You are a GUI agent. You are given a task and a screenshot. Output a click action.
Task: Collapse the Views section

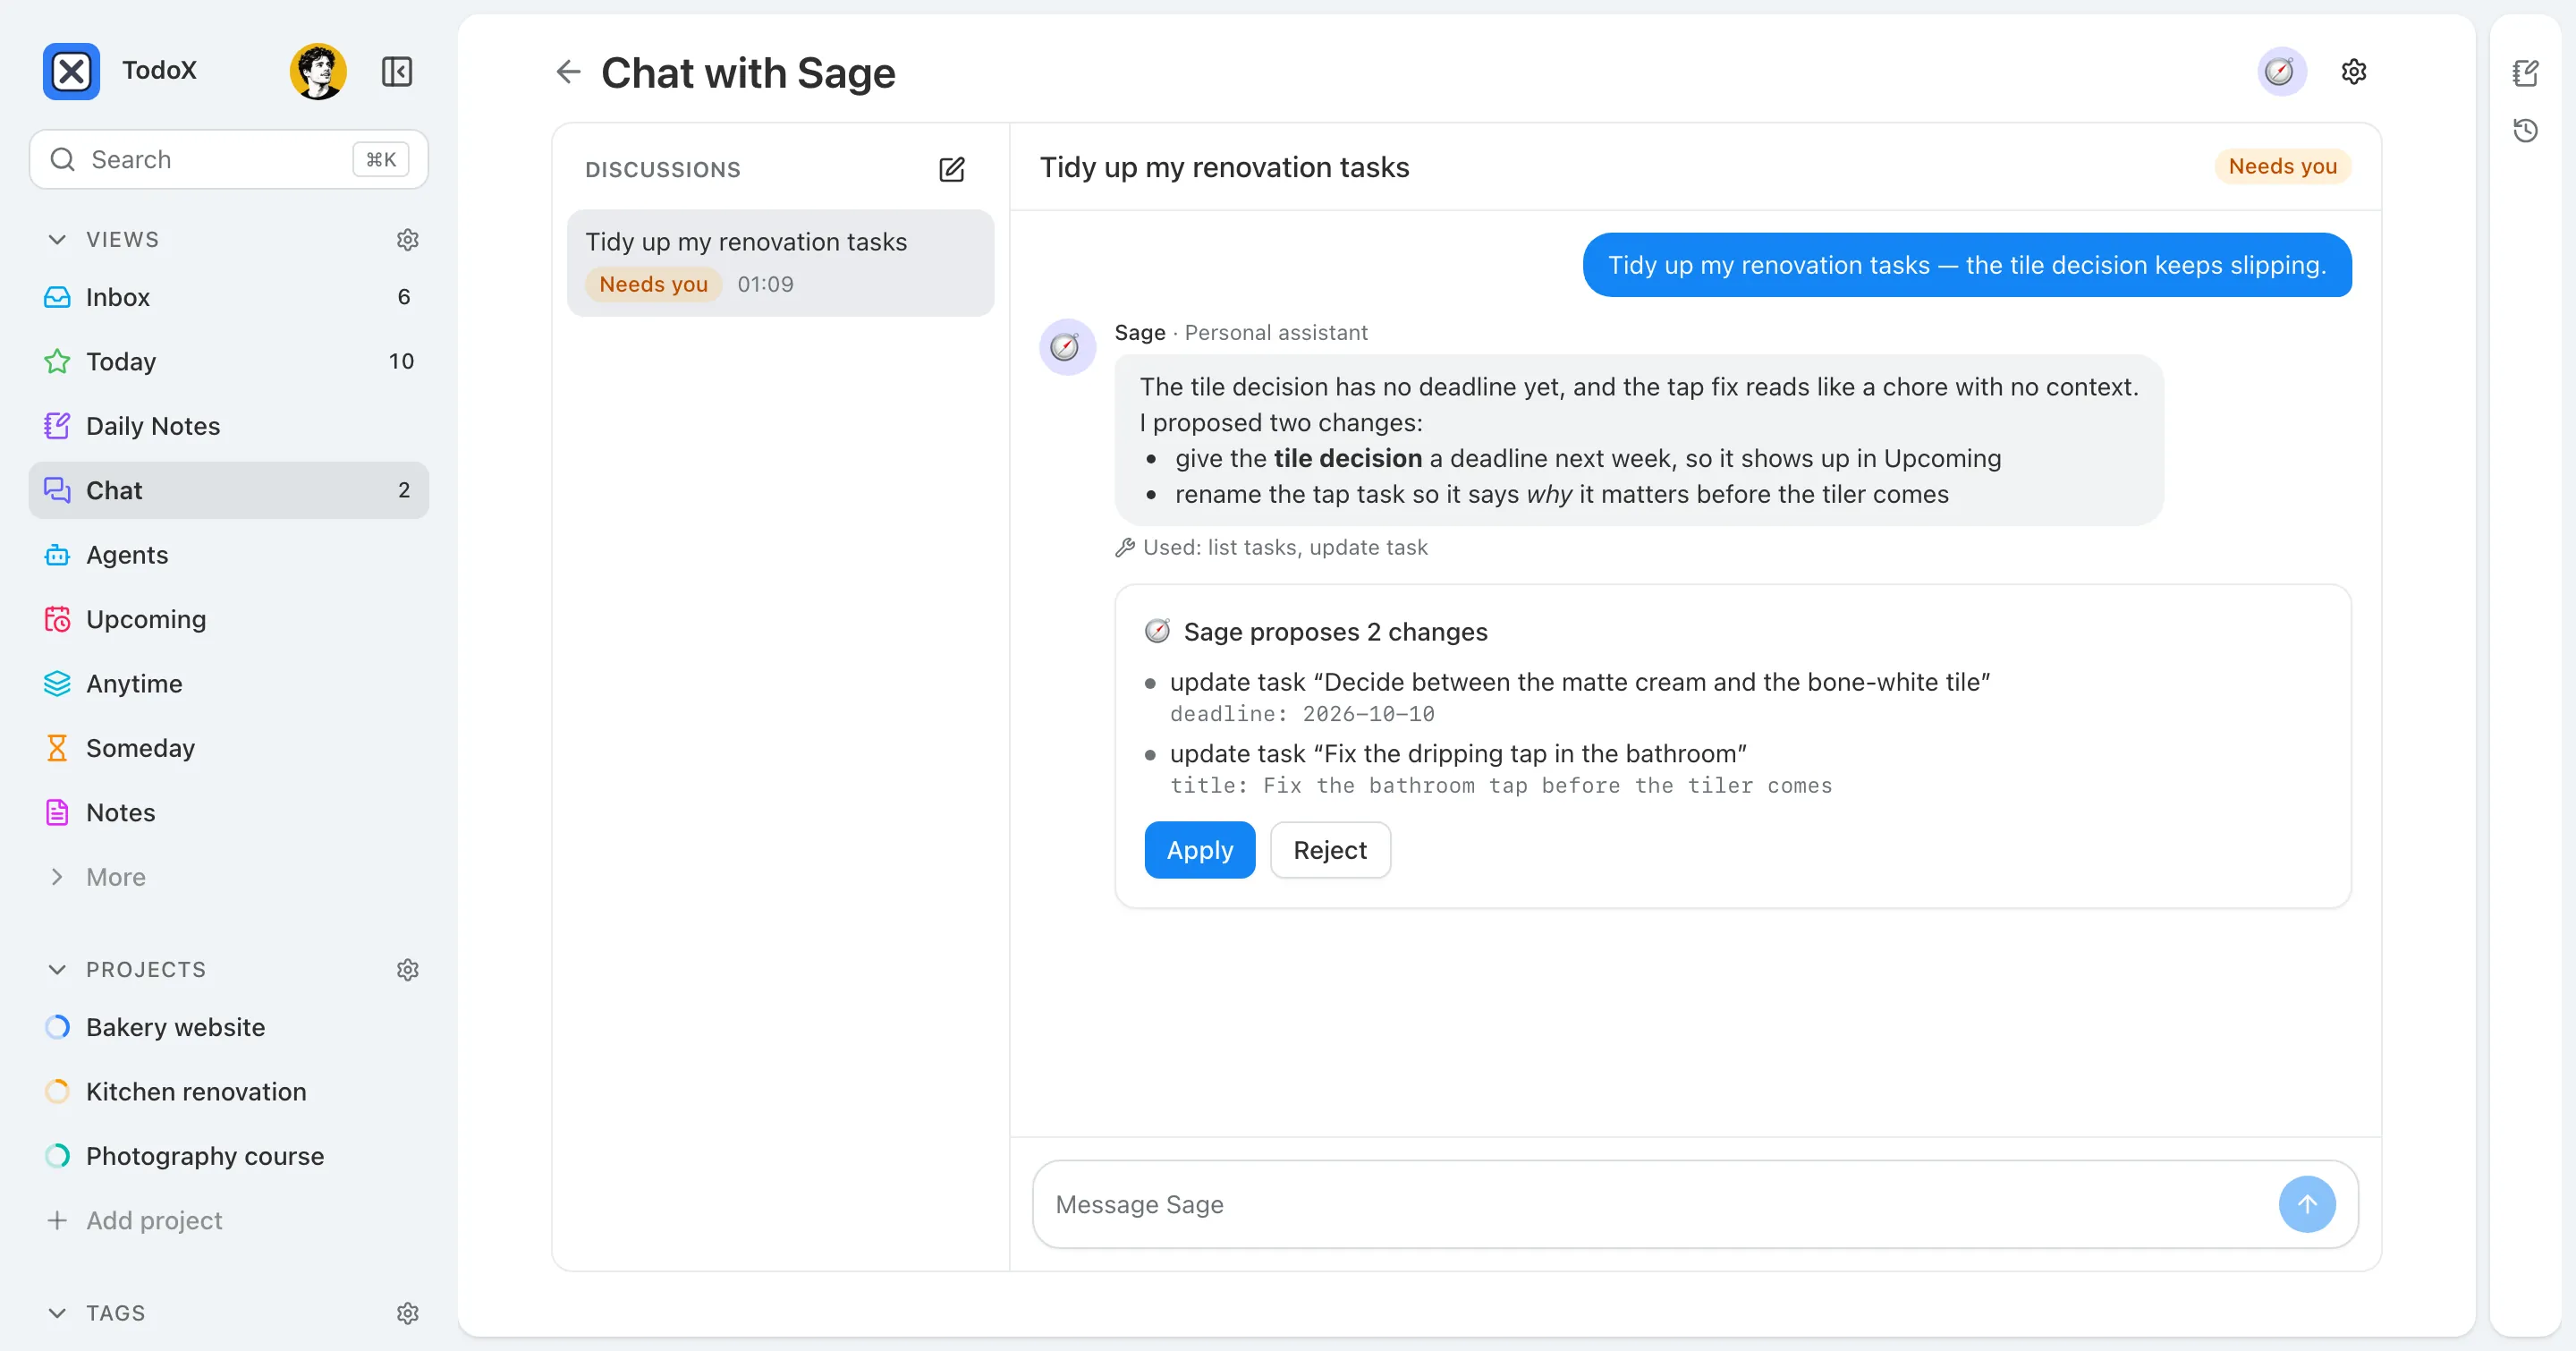coord(57,240)
